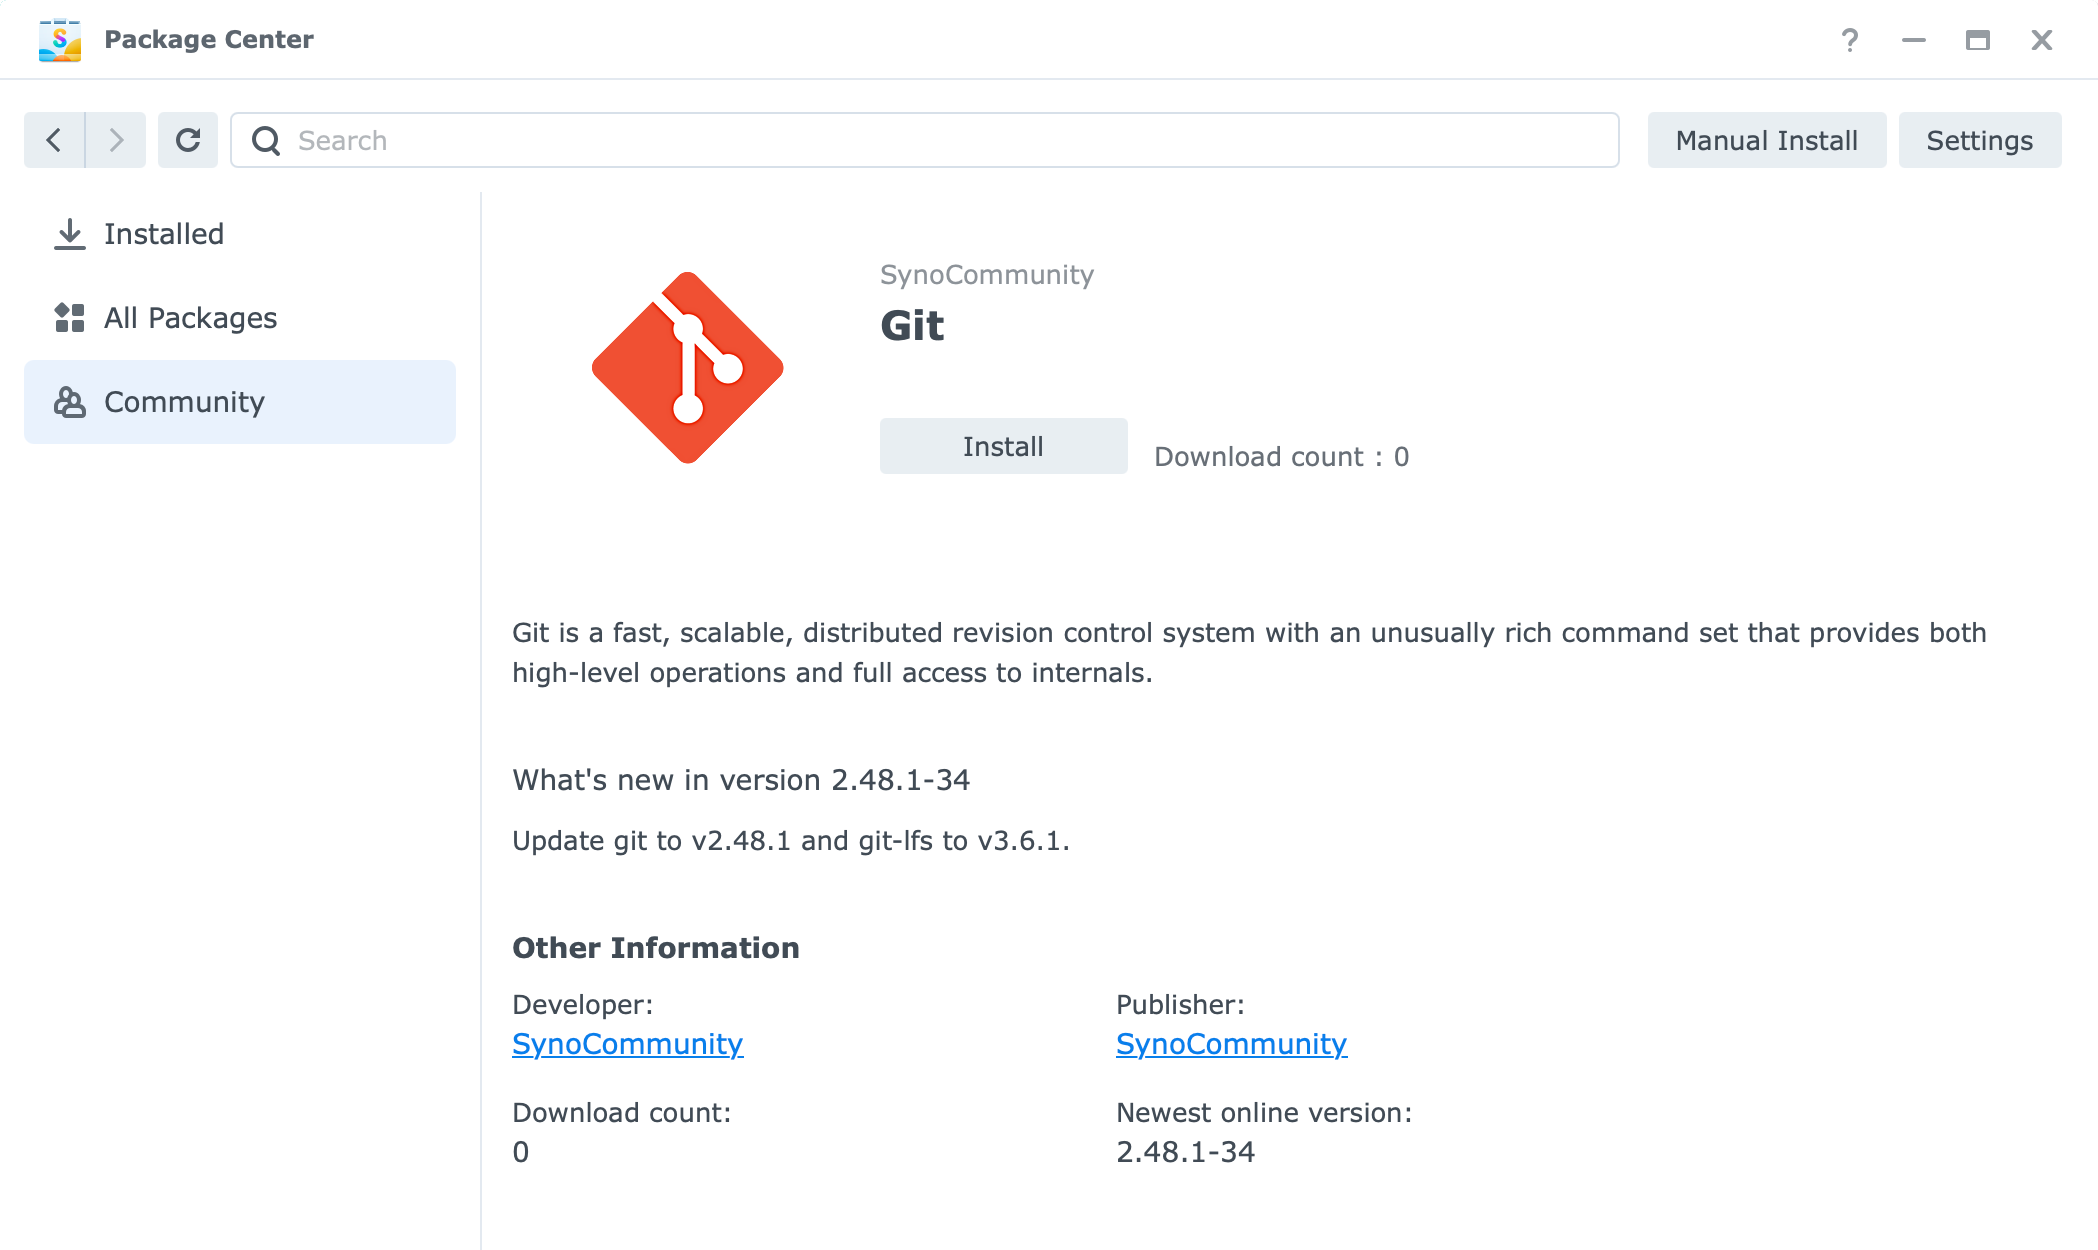Image resolution: width=2098 pixels, height=1250 pixels.
Task: Click the Community sidebar icon
Action: (68, 402)
